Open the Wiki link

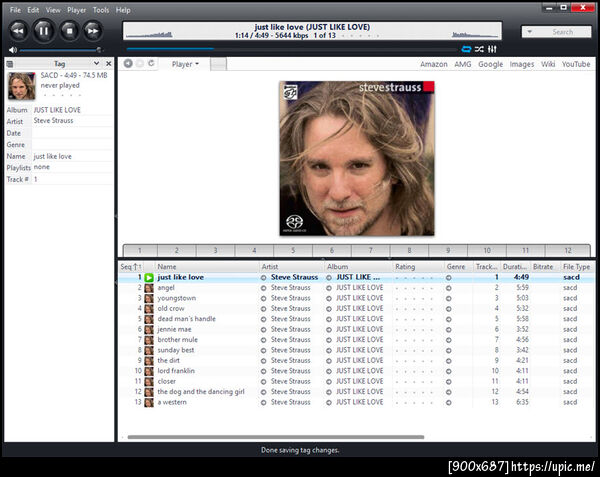pyautogui.click(x=548, y=64)
